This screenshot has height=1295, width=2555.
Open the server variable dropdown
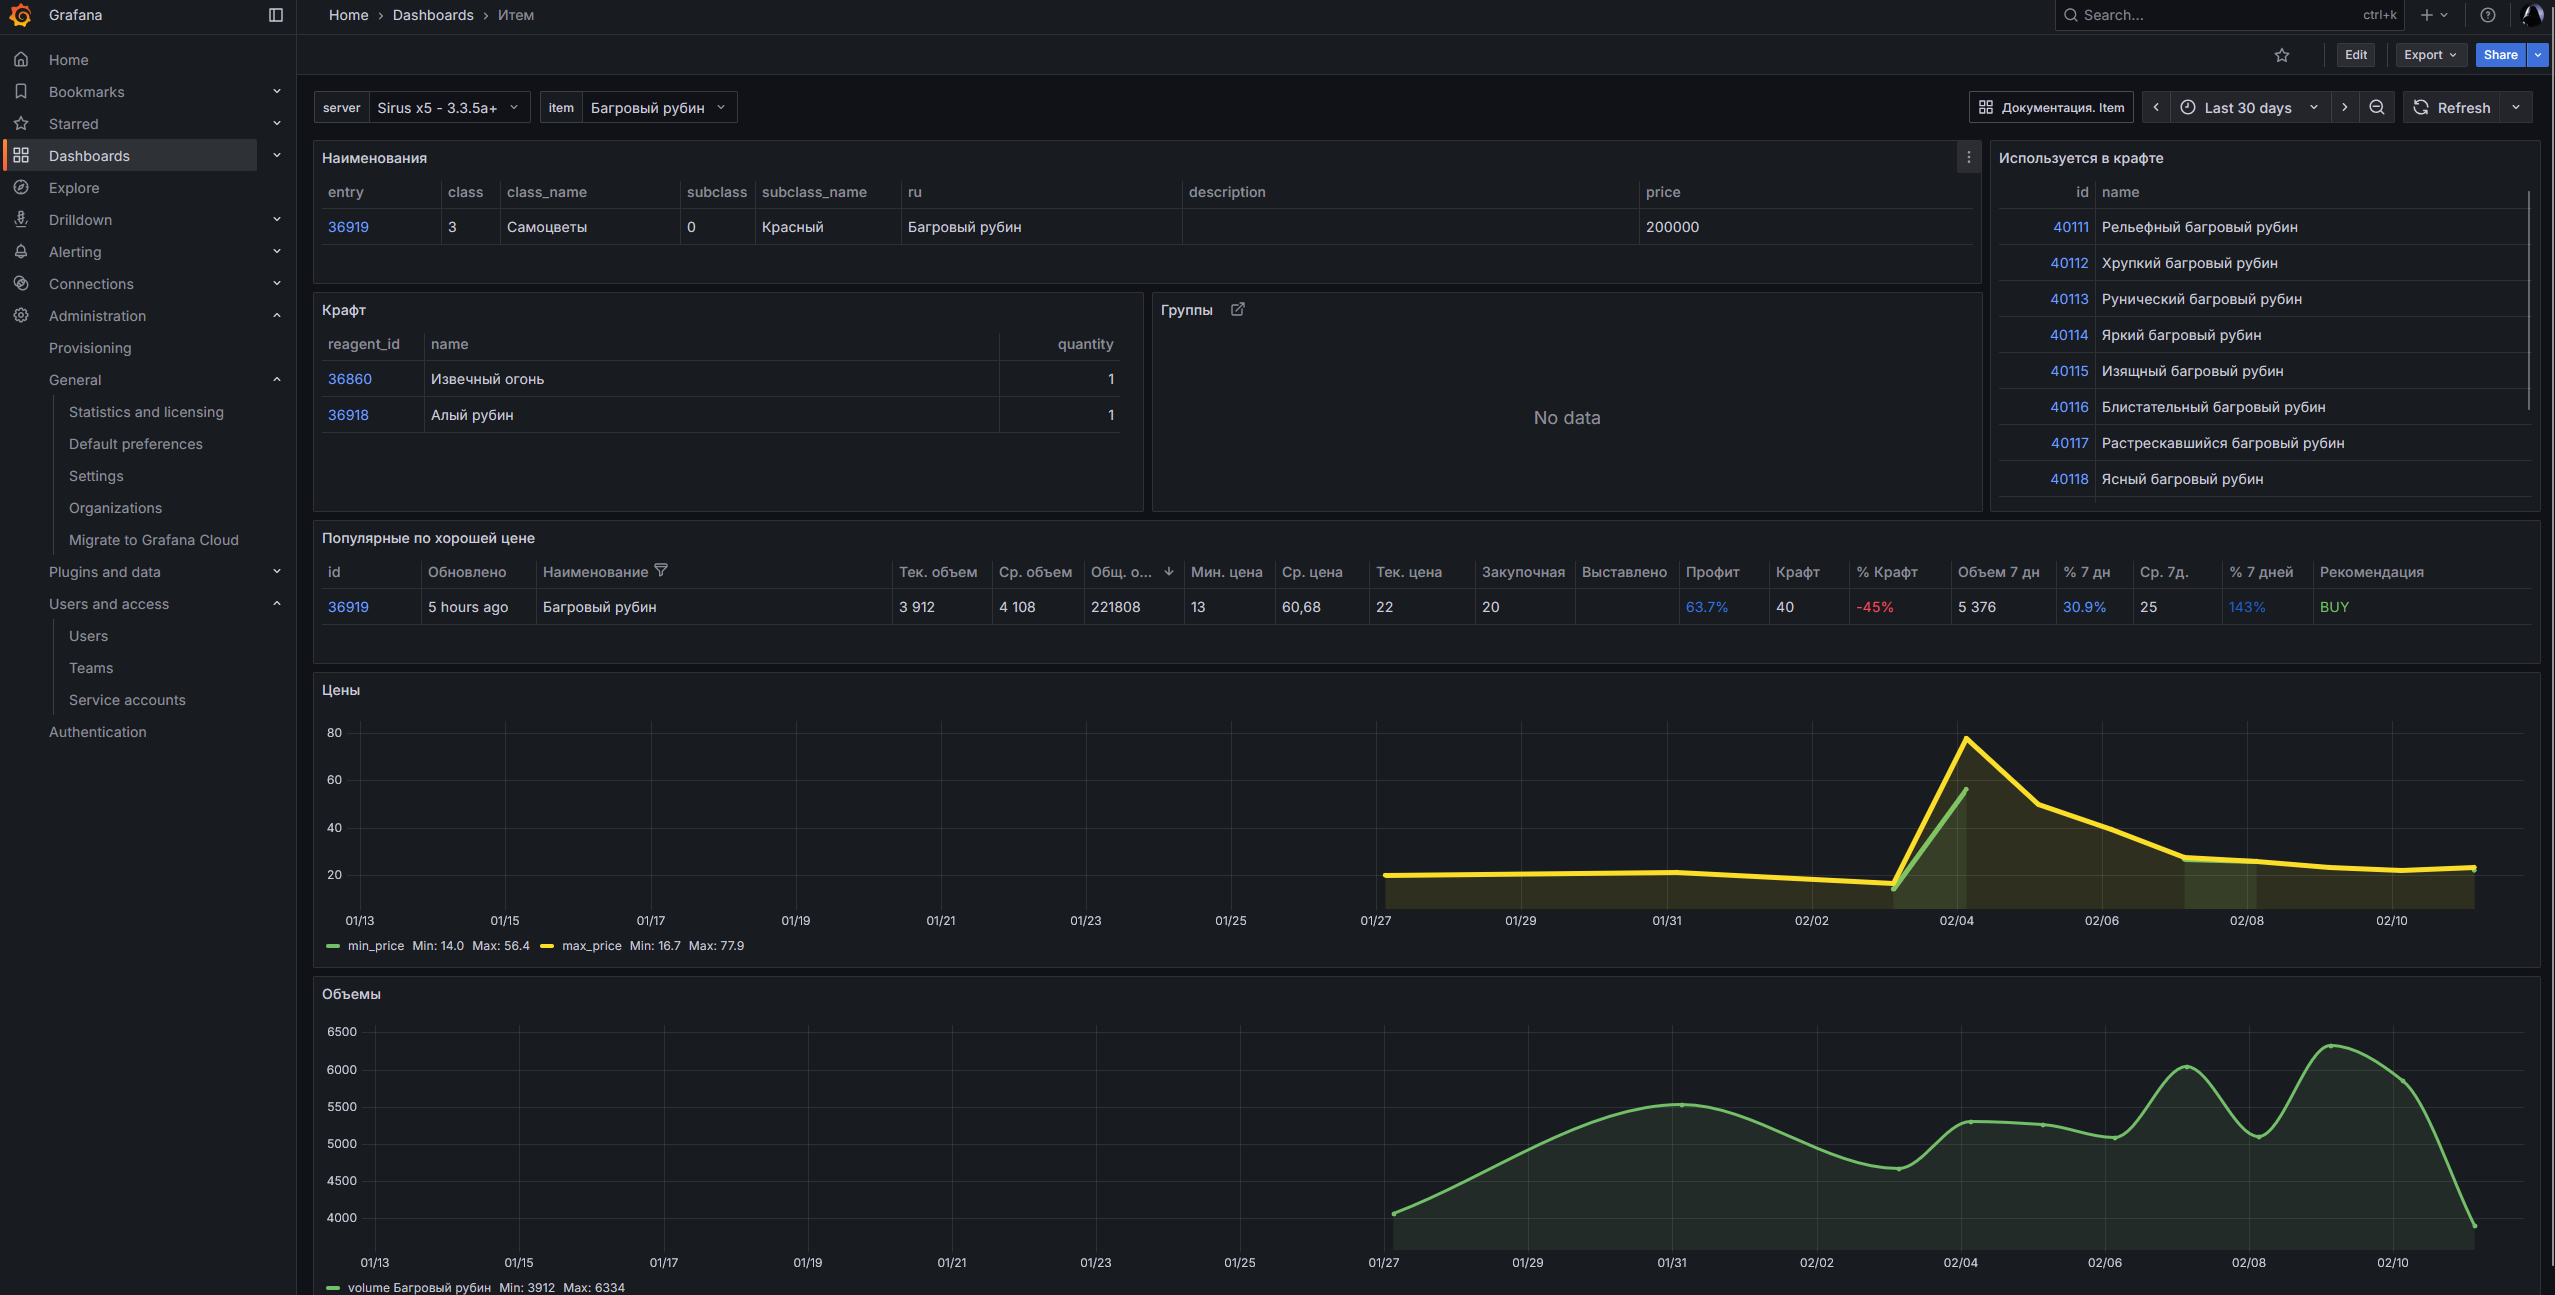(446, 107)
